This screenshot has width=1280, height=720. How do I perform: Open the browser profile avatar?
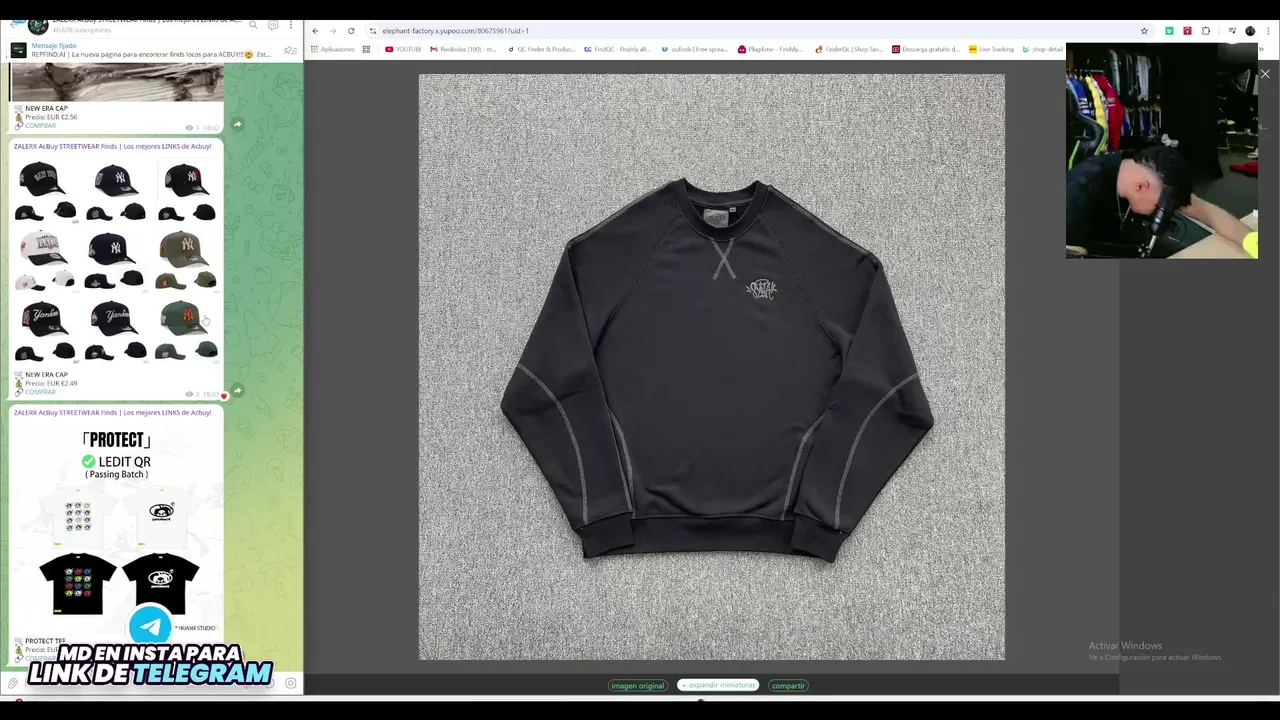click(x=1250, y=31)
